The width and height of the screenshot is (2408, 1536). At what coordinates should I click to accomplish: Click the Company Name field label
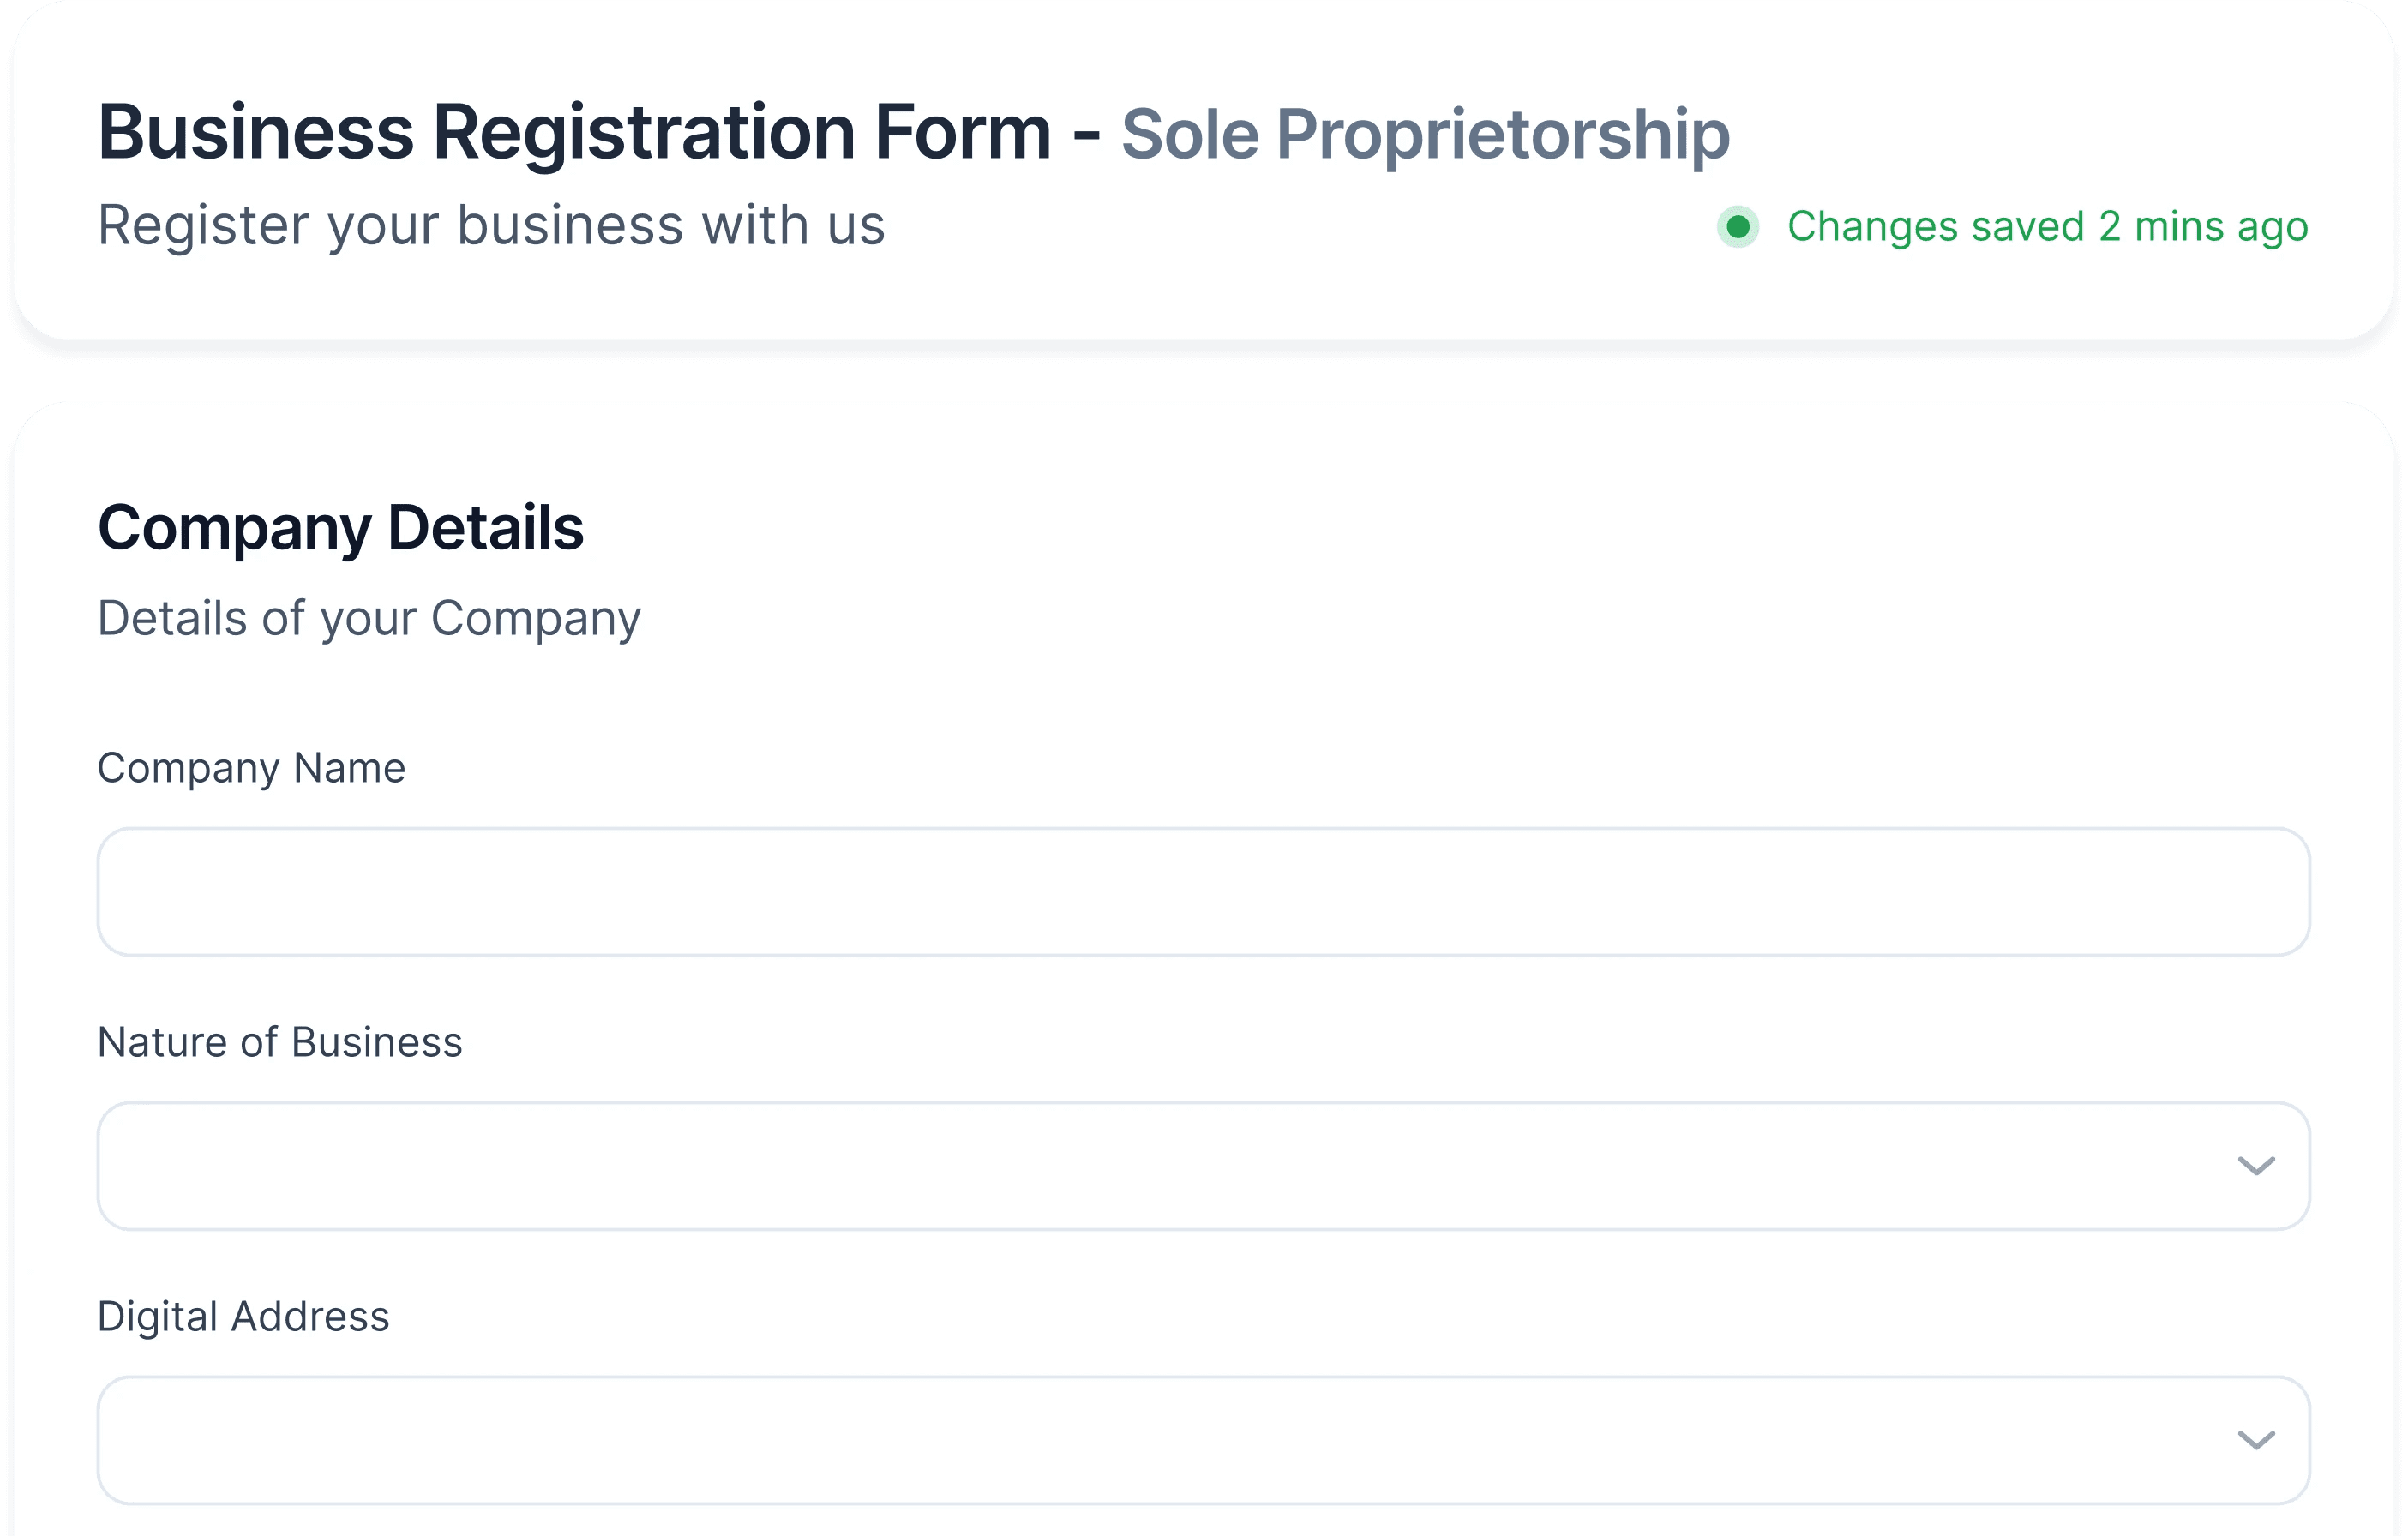click(251, 768)
